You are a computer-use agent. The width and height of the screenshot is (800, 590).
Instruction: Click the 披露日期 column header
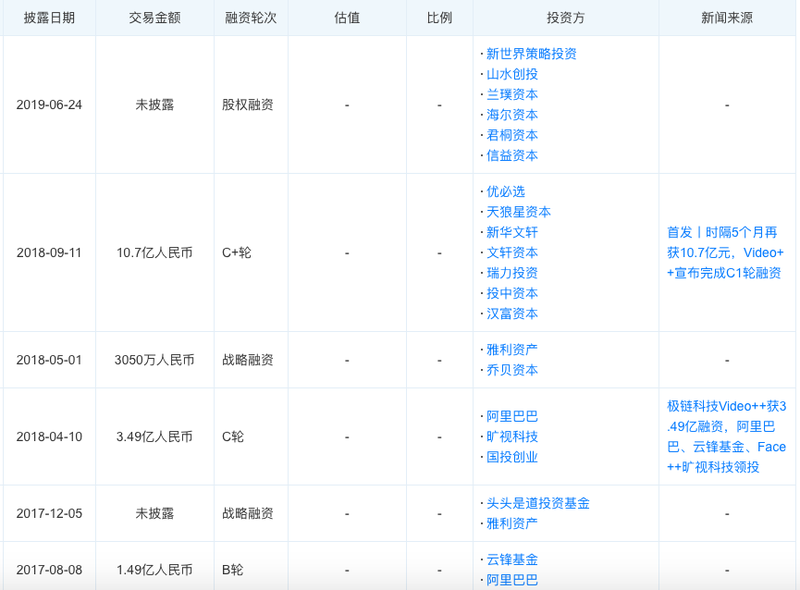tap(49, 18)
